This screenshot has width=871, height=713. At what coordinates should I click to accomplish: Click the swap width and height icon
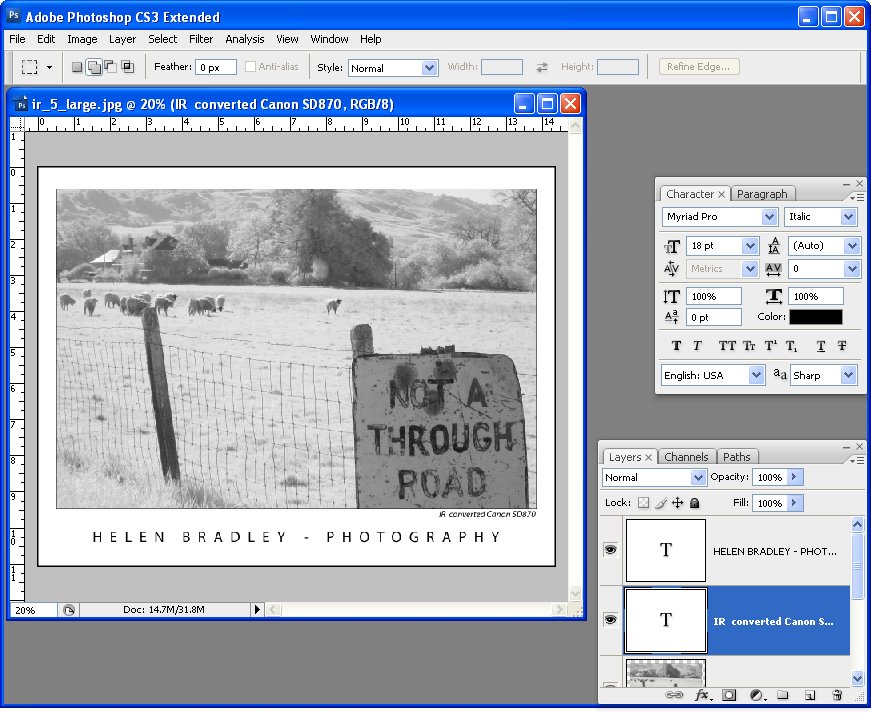pyautogui.click(x=542, y=67)
